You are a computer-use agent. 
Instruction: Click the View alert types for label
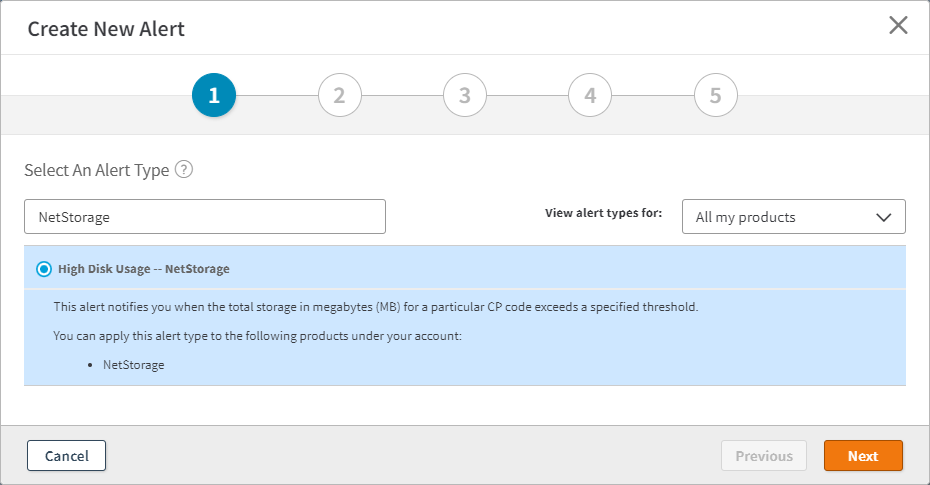[x=603, y=213]
